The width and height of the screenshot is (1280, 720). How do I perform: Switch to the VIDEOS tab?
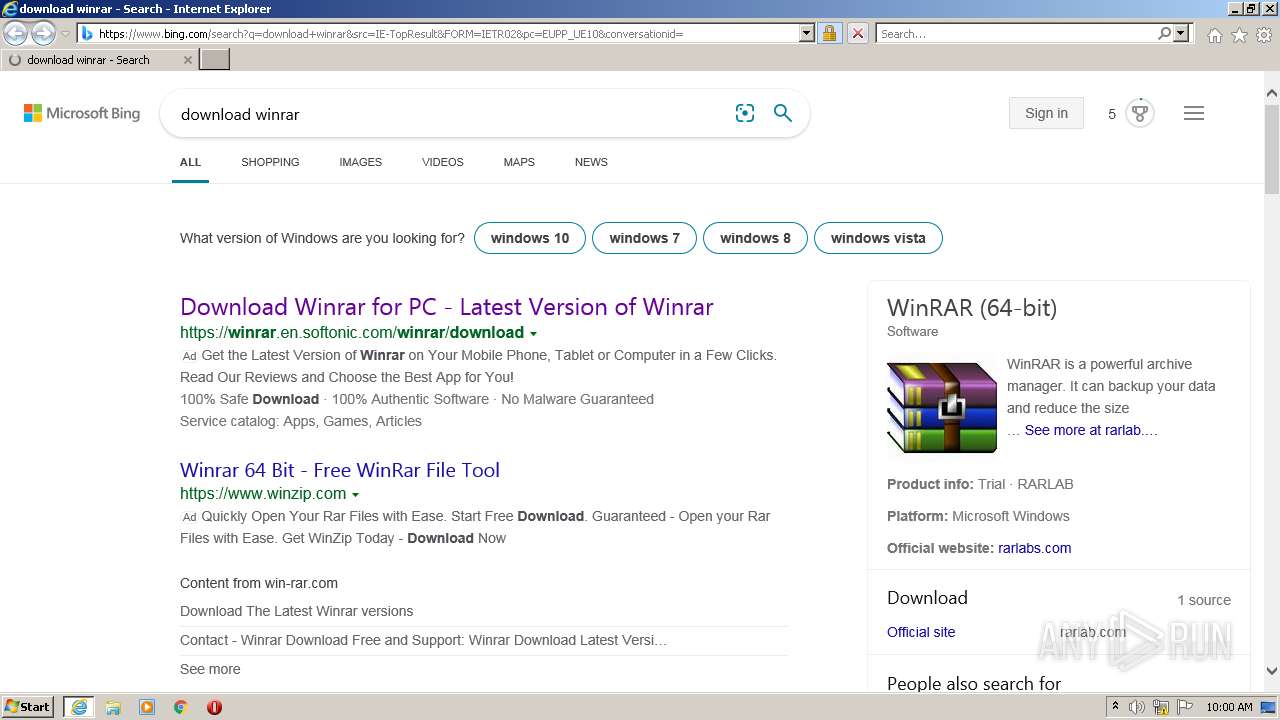(x=443, y=162)
